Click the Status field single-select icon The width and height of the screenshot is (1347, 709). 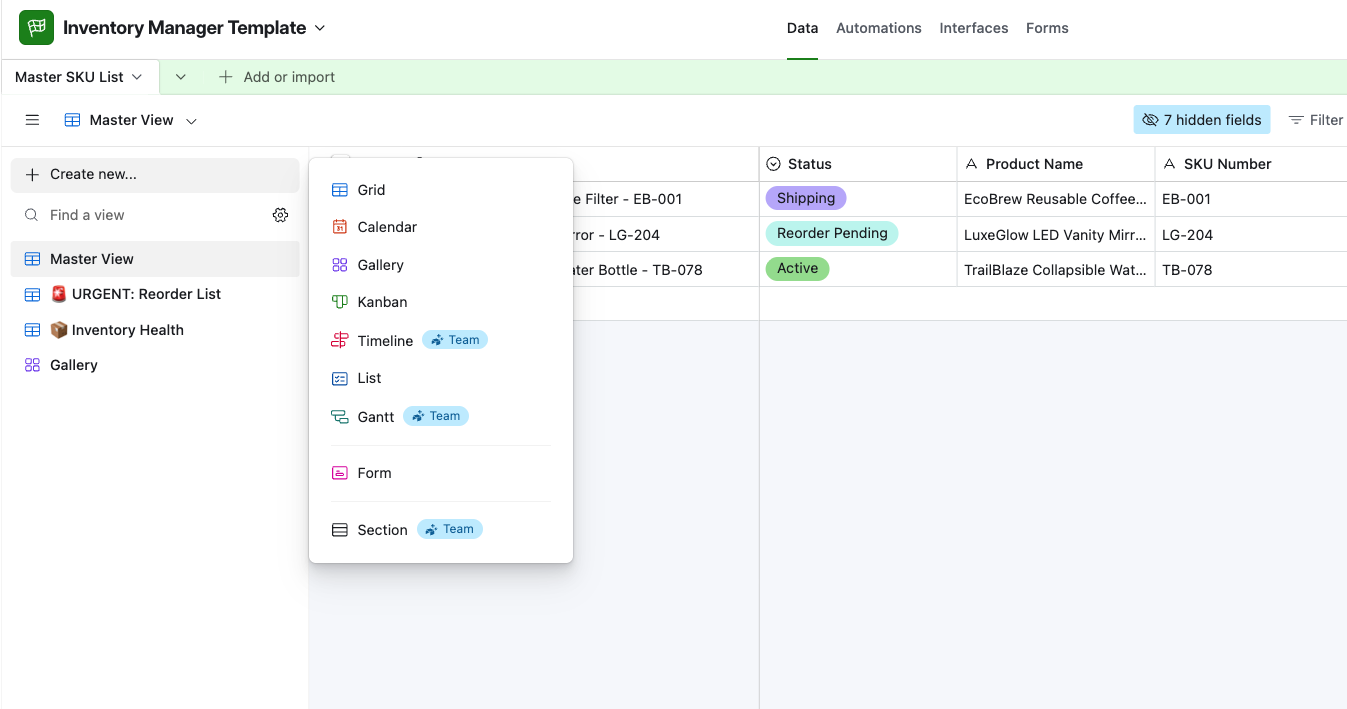click(773, 164)
